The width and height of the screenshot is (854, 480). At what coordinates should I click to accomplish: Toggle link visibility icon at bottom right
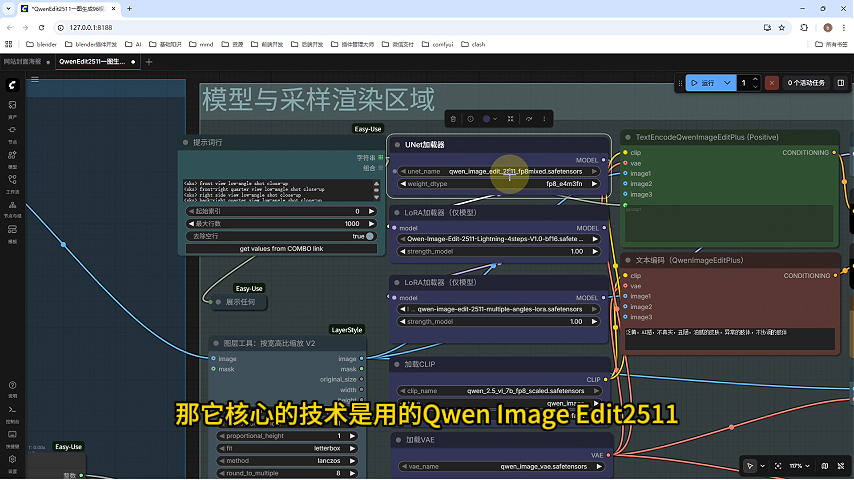coord(841,466)
